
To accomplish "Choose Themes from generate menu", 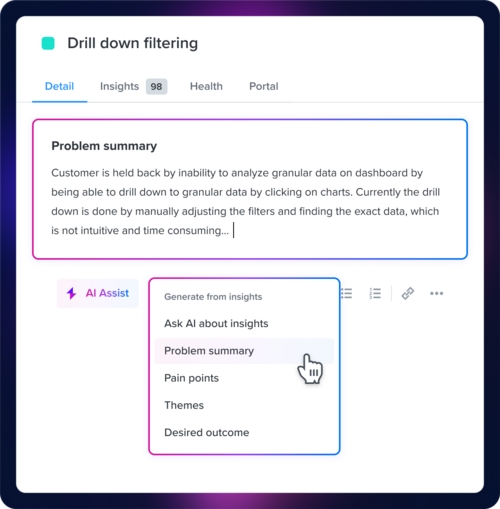I will coord(184,405).
